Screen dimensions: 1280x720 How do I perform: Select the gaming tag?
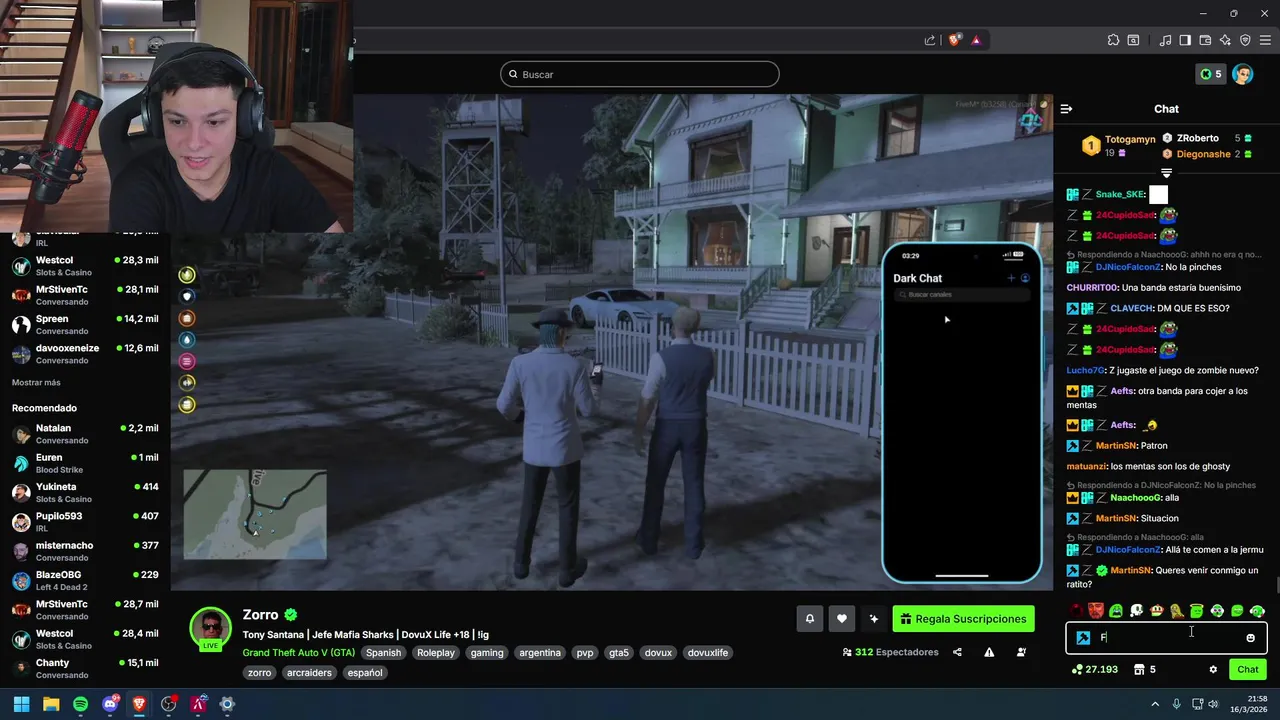(x=487, y=653)
